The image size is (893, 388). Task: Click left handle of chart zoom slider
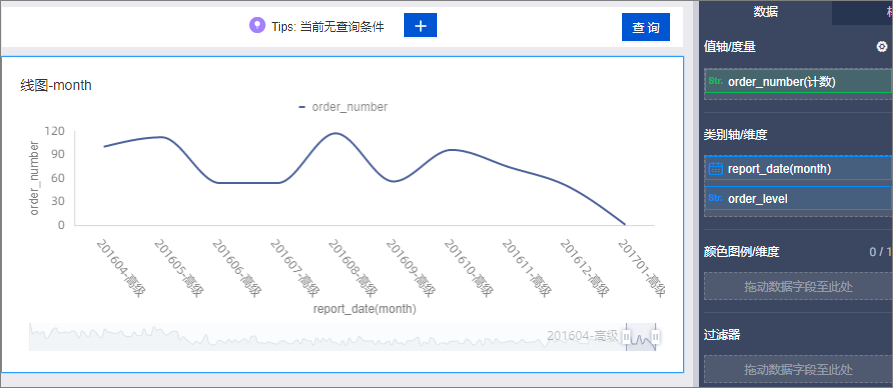coord(626,337)
